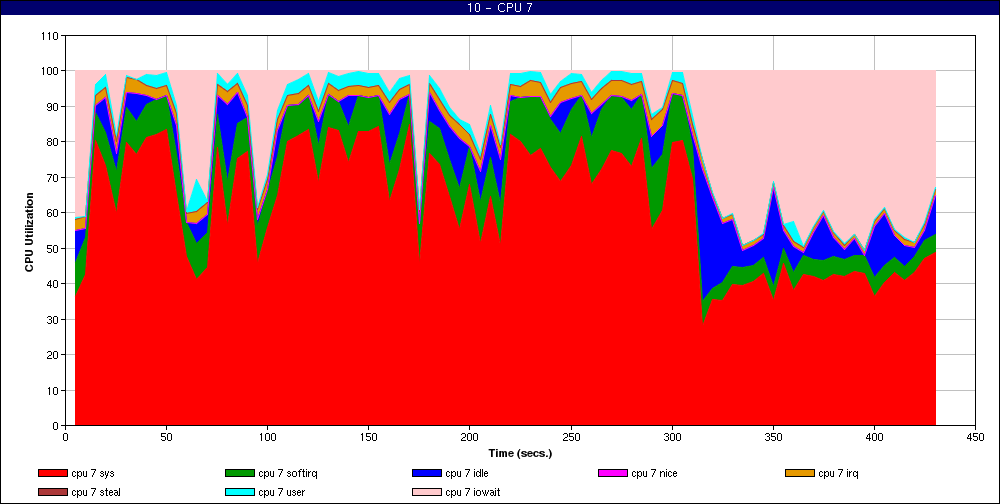Click the pink cpu 7 iowait legend swatch
1000x504 pixels.
point(427,493)
